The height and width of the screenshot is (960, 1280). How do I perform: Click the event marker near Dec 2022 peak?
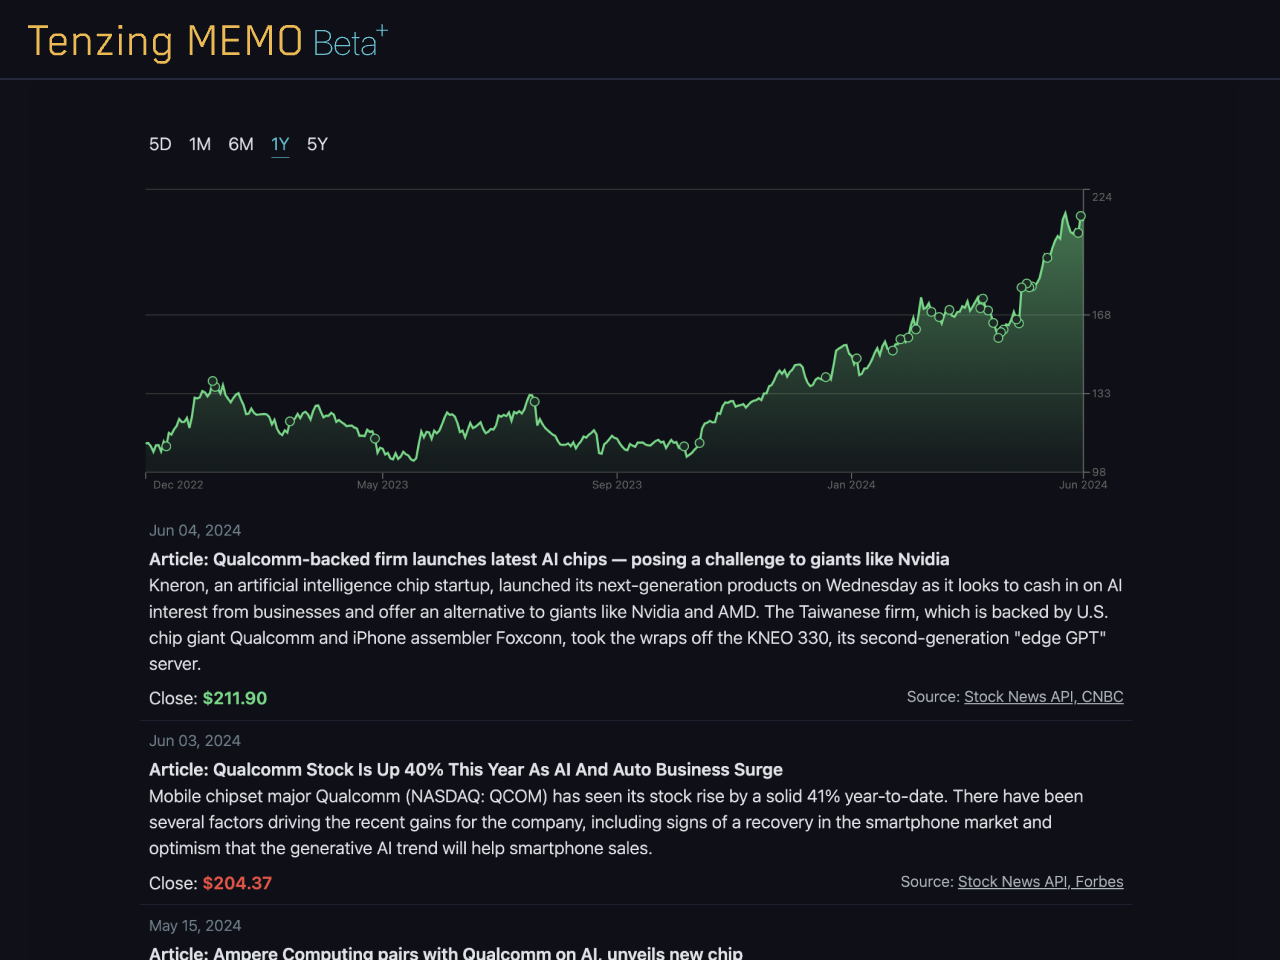[213, 381]
